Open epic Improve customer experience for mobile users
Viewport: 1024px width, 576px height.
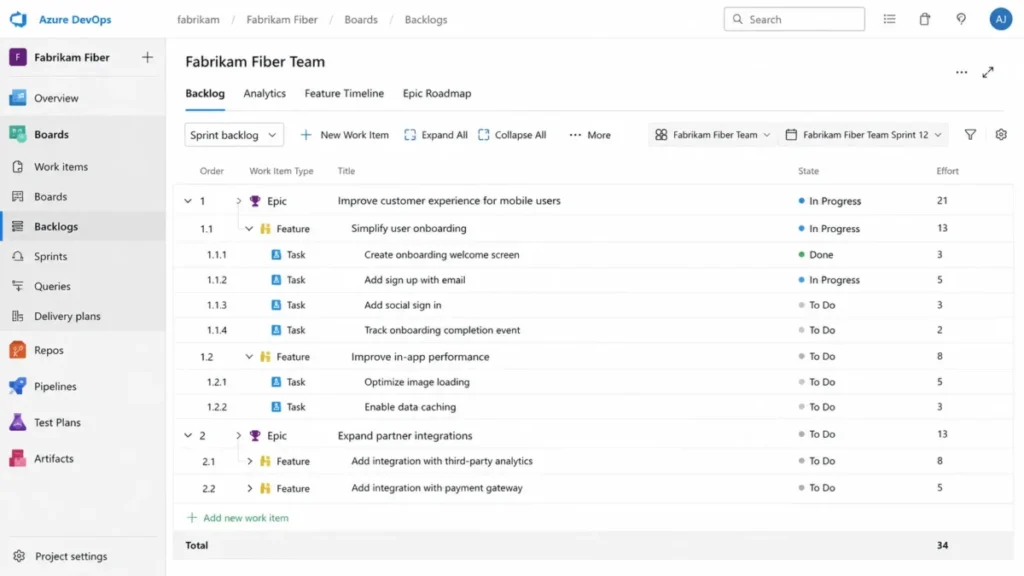pyautogui.click(x=449, y=200)
